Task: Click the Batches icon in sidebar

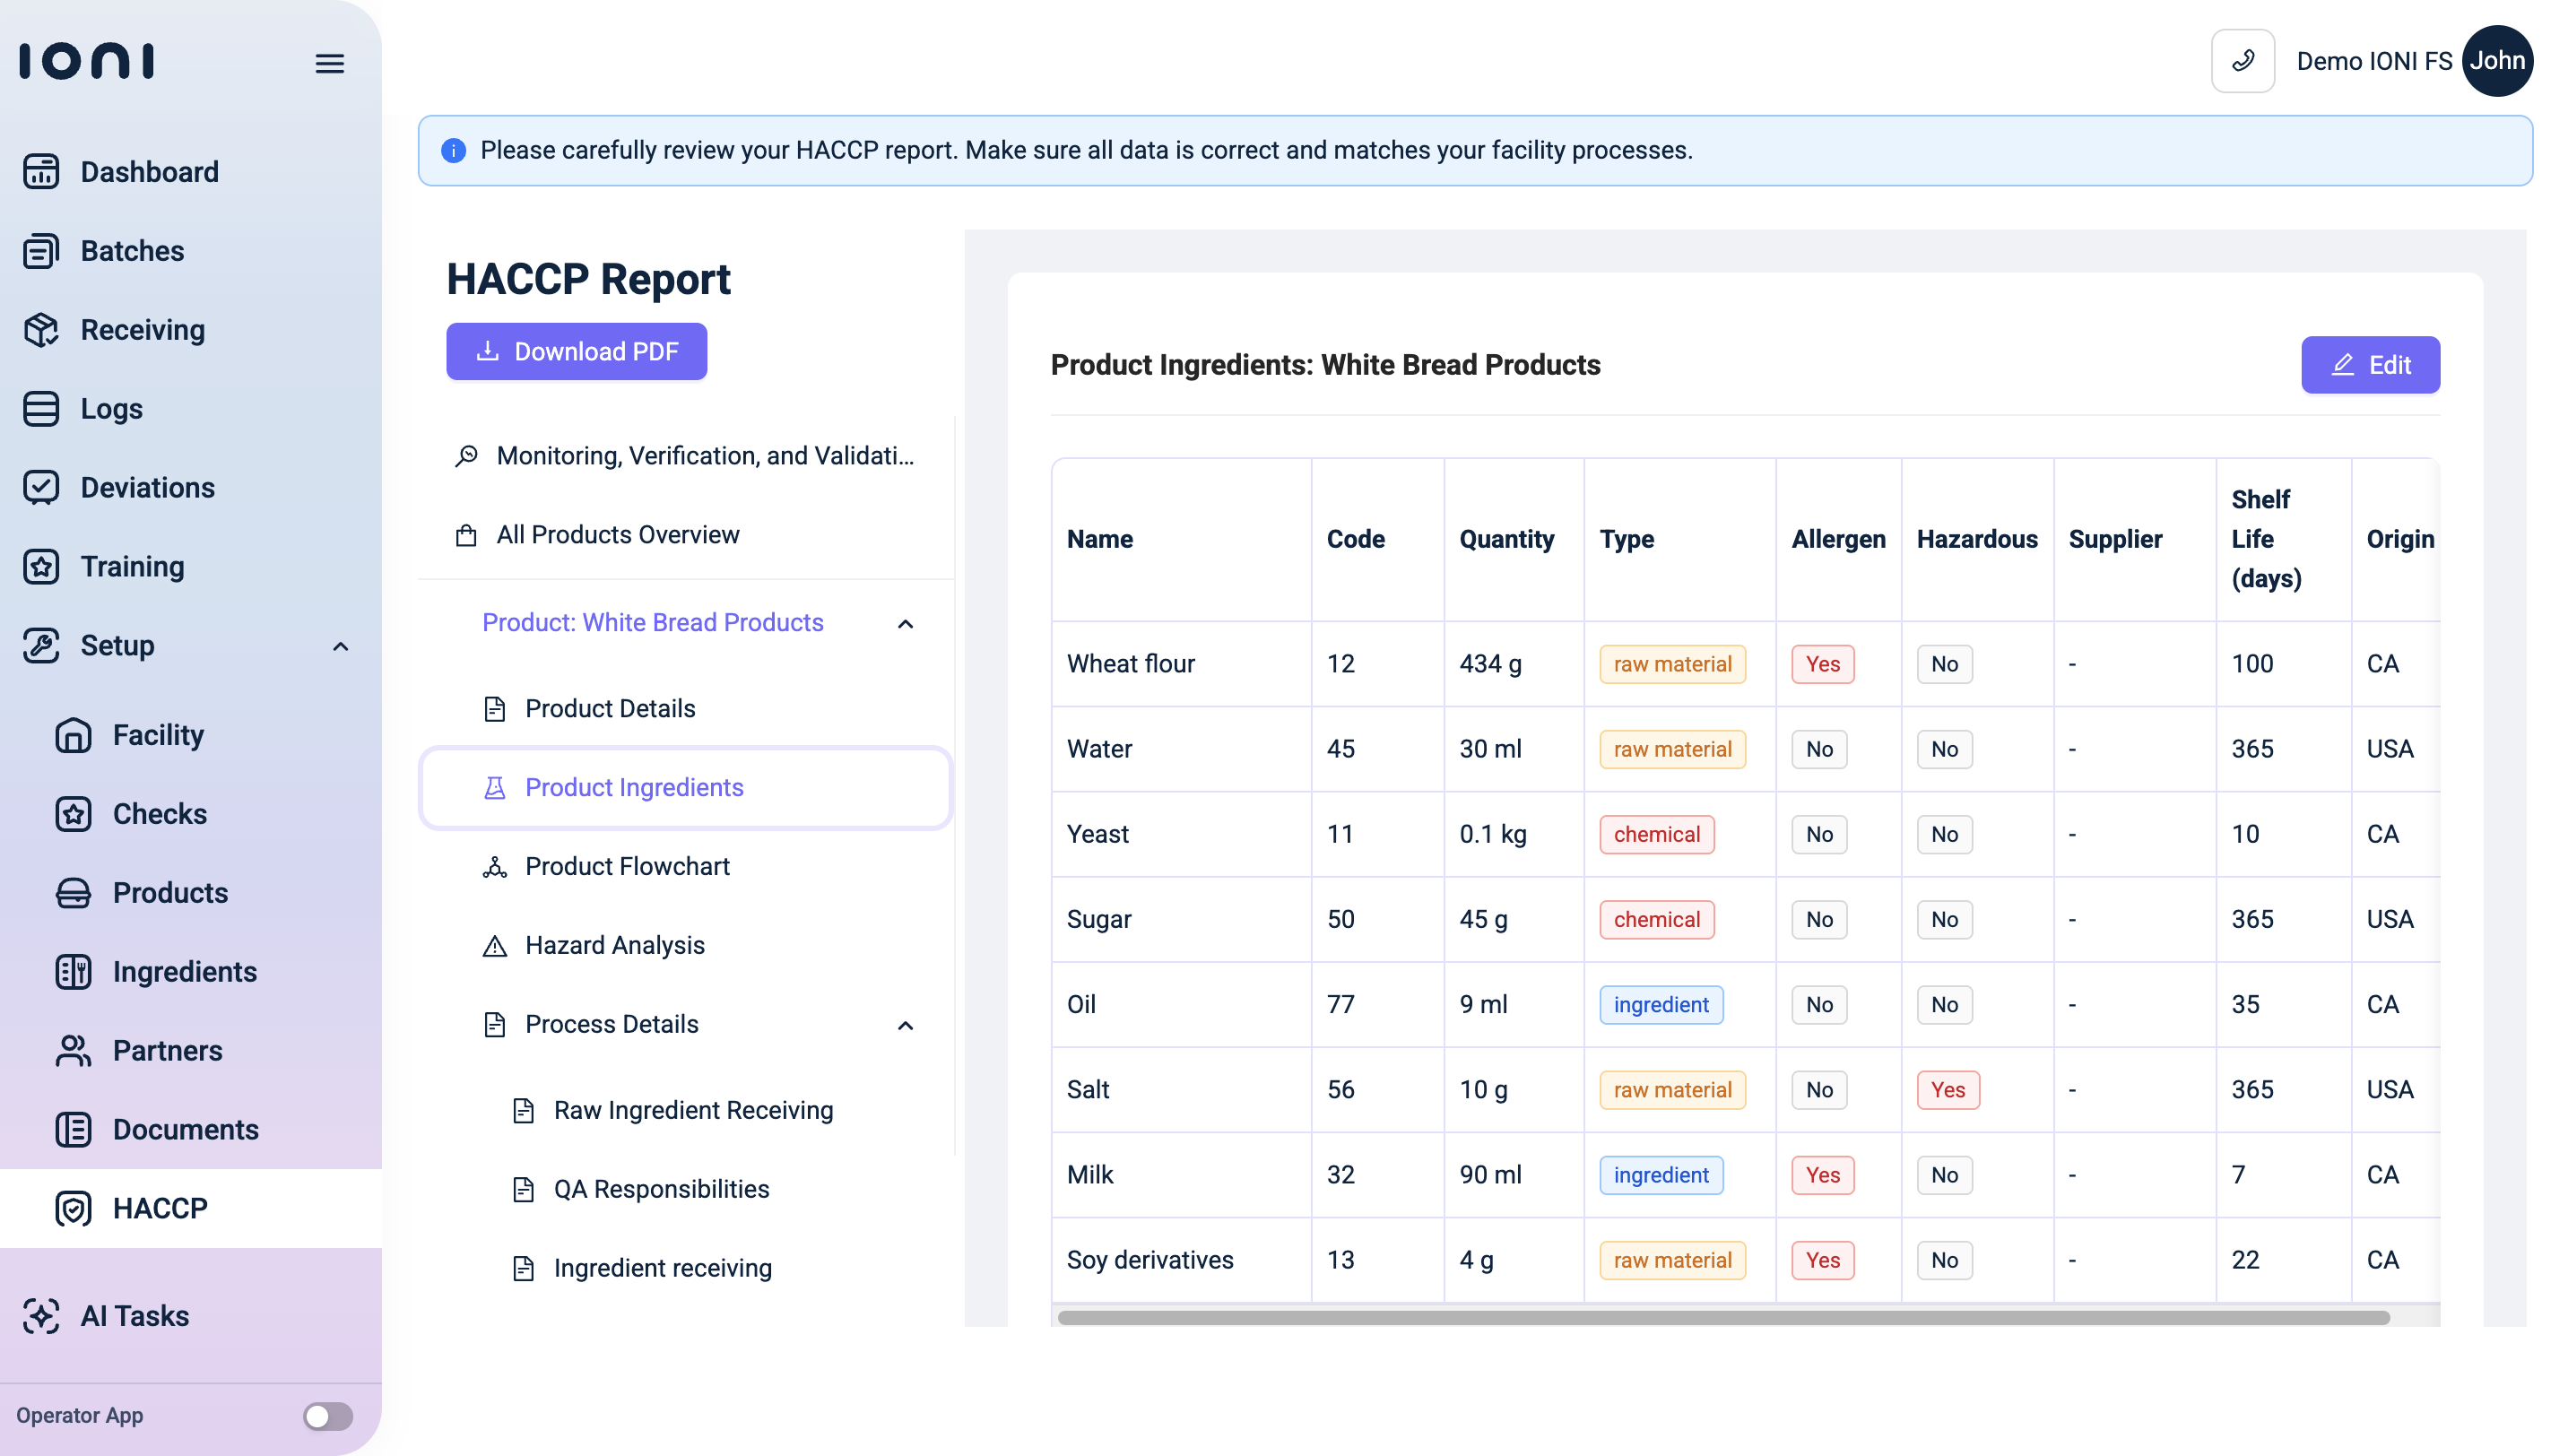Action: (x=41, y=251)
